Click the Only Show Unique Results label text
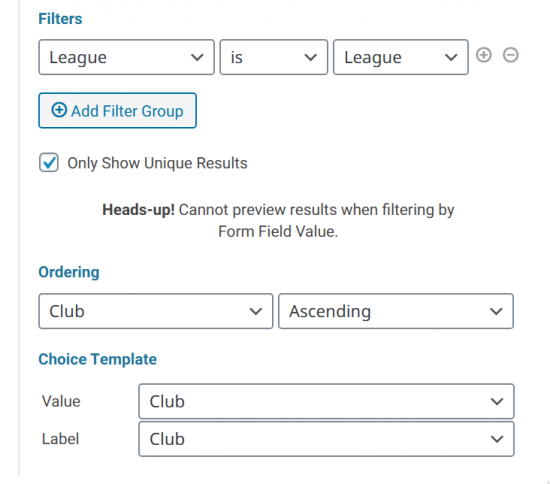 pyautogui.click(x=157, y=163)
